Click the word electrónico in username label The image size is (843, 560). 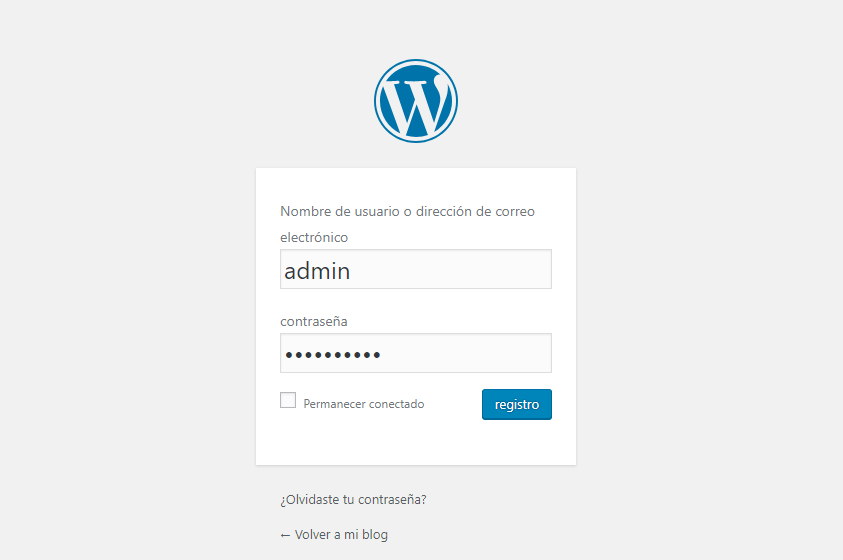tap(314, 237)
